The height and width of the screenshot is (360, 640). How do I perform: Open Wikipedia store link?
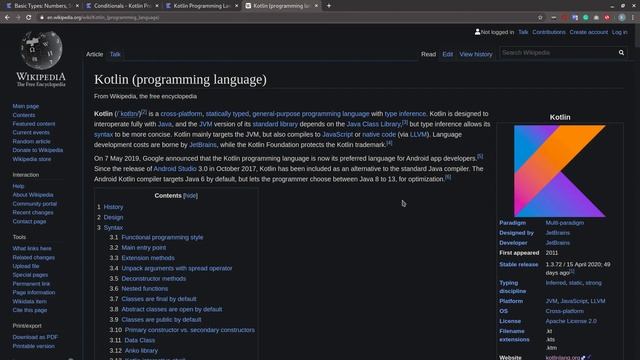pyautogui.click(x=32, y=159)
